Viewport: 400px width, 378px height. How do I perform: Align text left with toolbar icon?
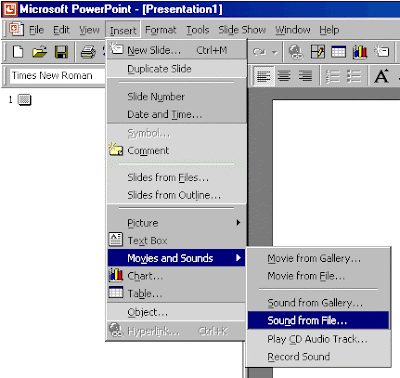[263, 76]
